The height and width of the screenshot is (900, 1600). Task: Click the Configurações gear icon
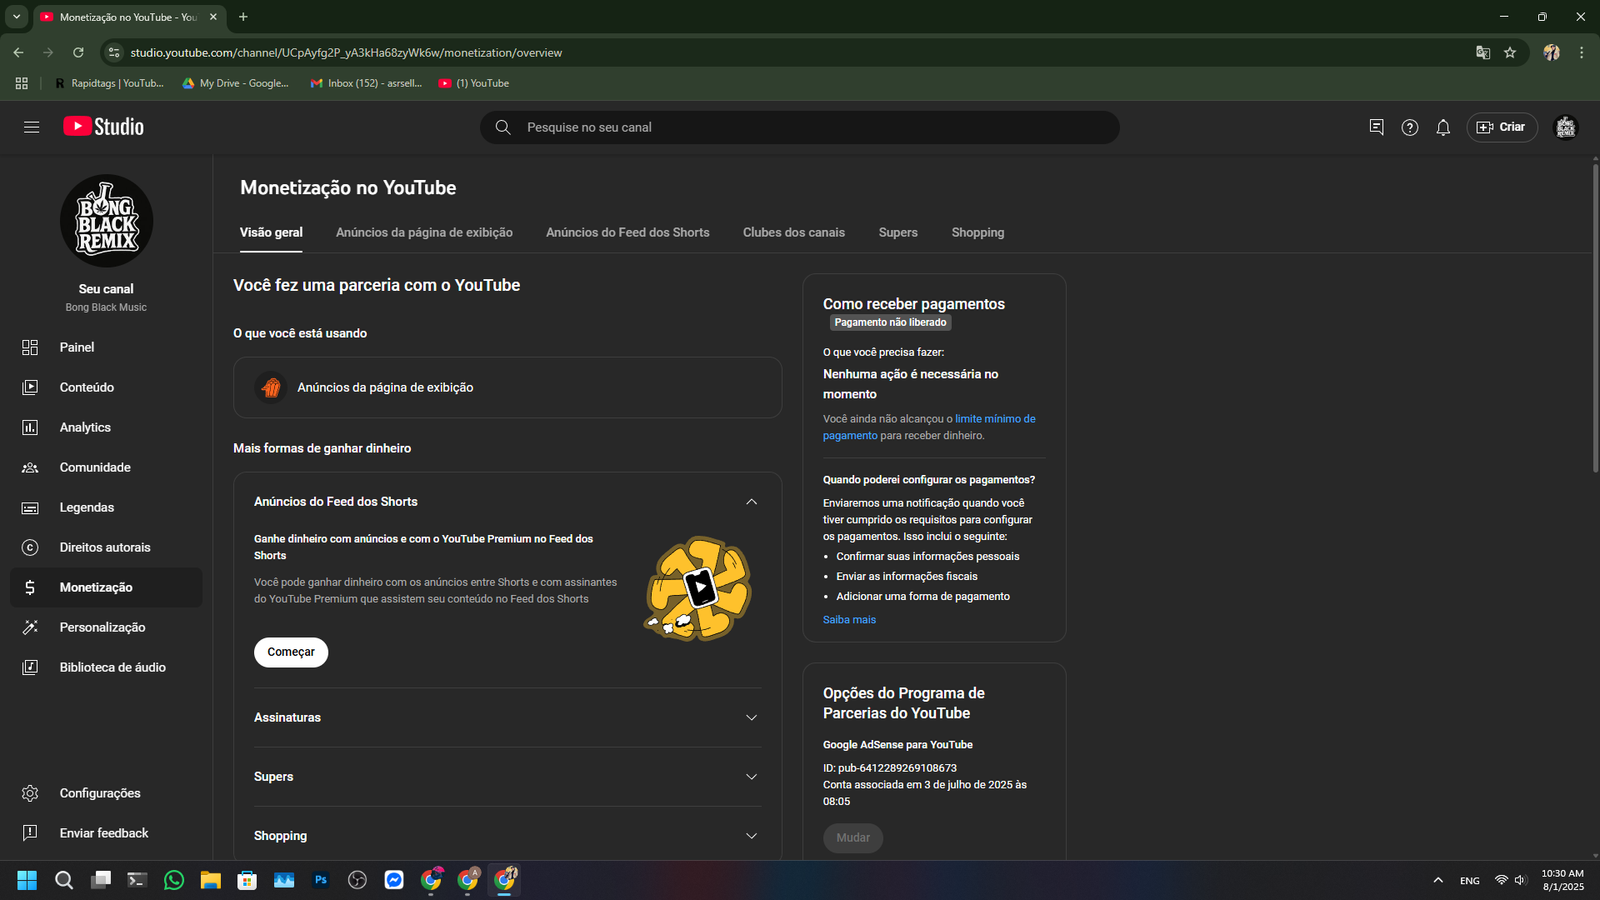[x=30, y=793]
